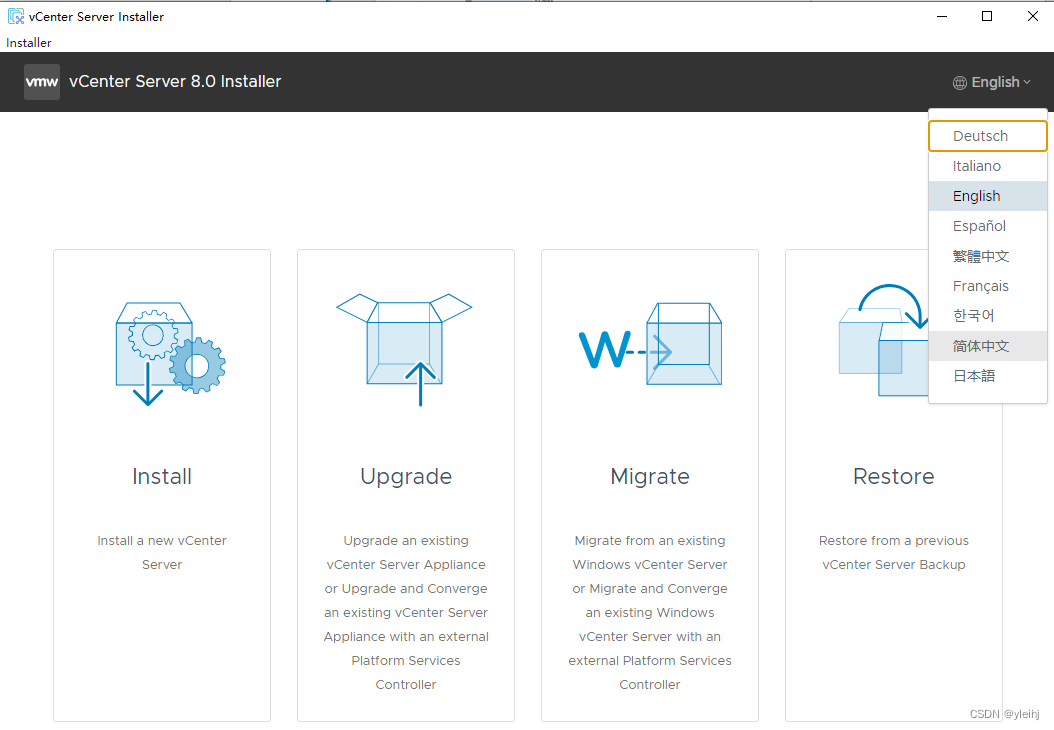
Task: Click the Migrate Windows-to-box icon
Action: click(x=650, y=343)
